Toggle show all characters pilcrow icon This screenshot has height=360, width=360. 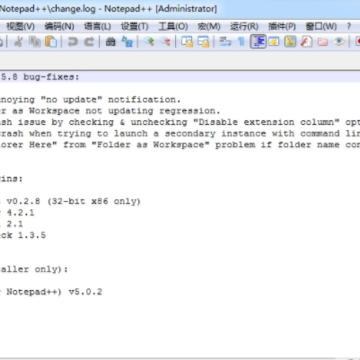tap(241, 42)
